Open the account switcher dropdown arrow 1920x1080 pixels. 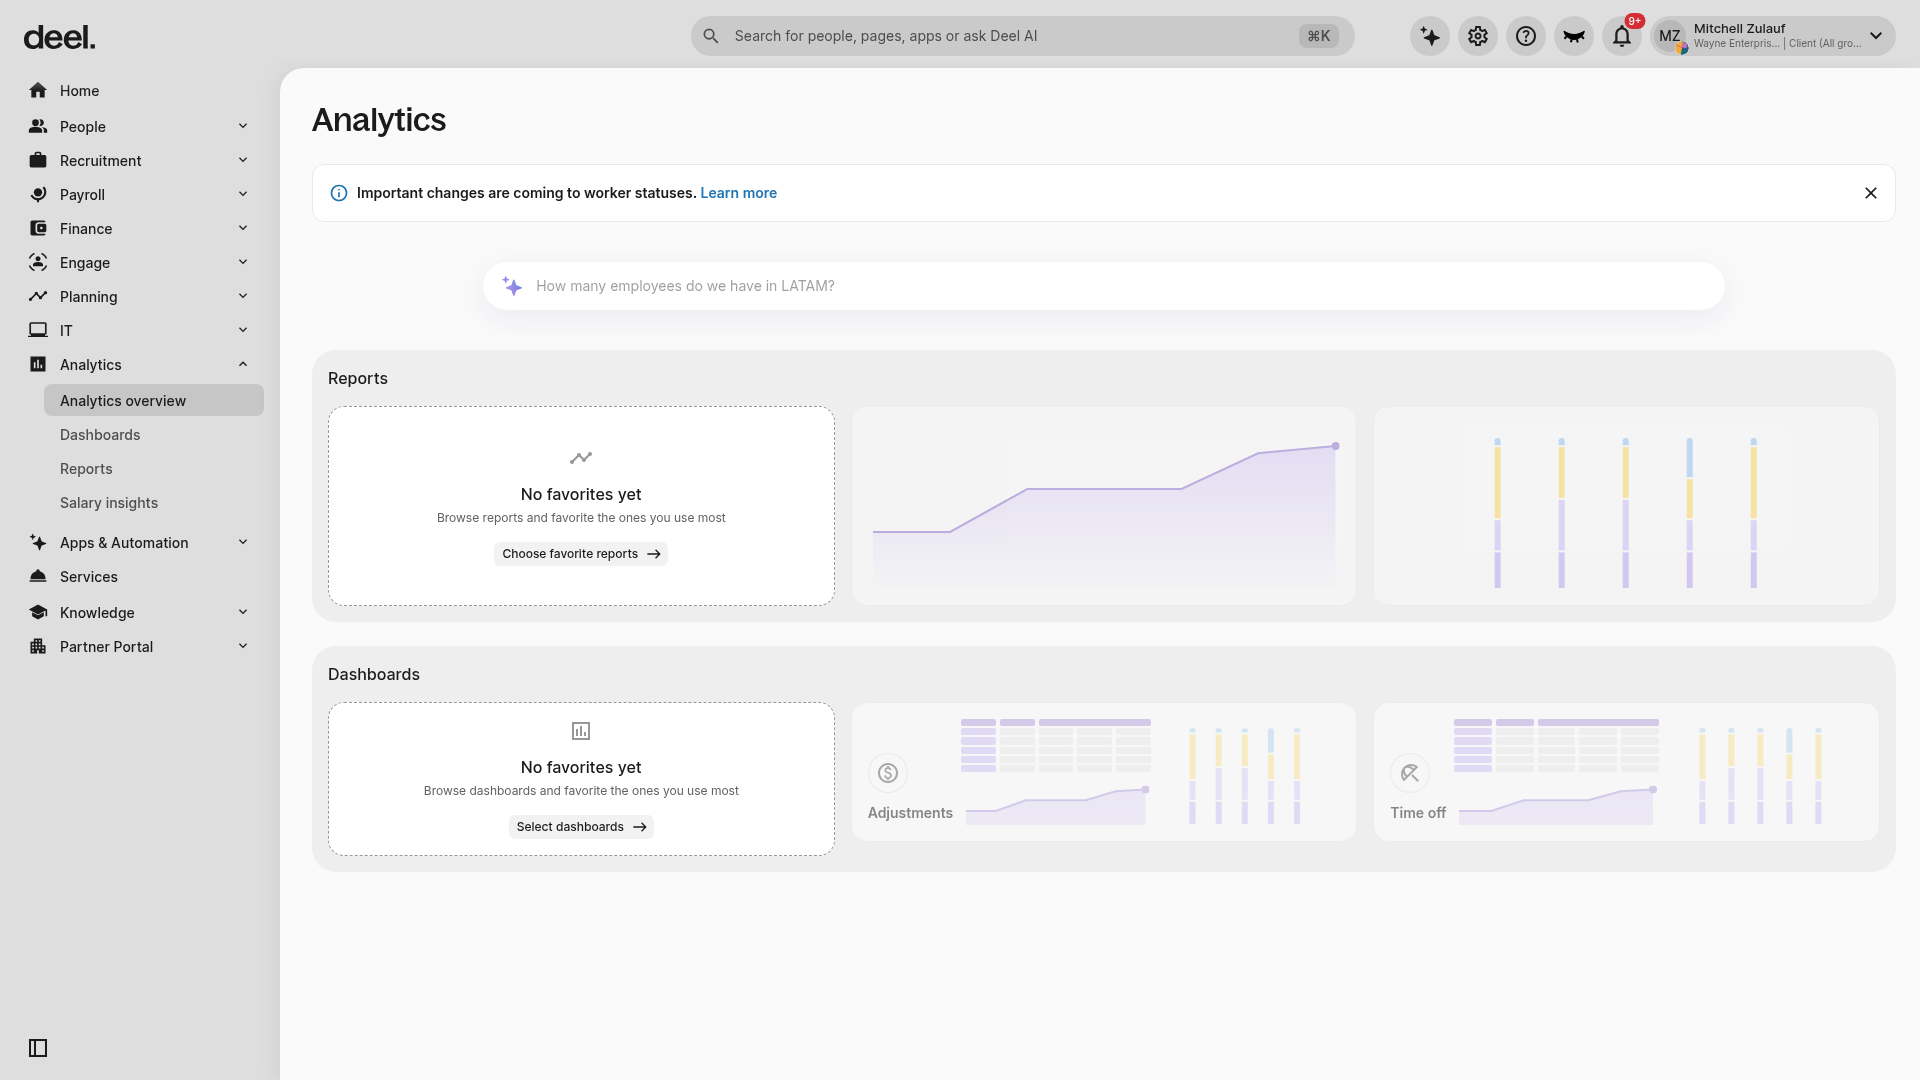coord(1876,36)
